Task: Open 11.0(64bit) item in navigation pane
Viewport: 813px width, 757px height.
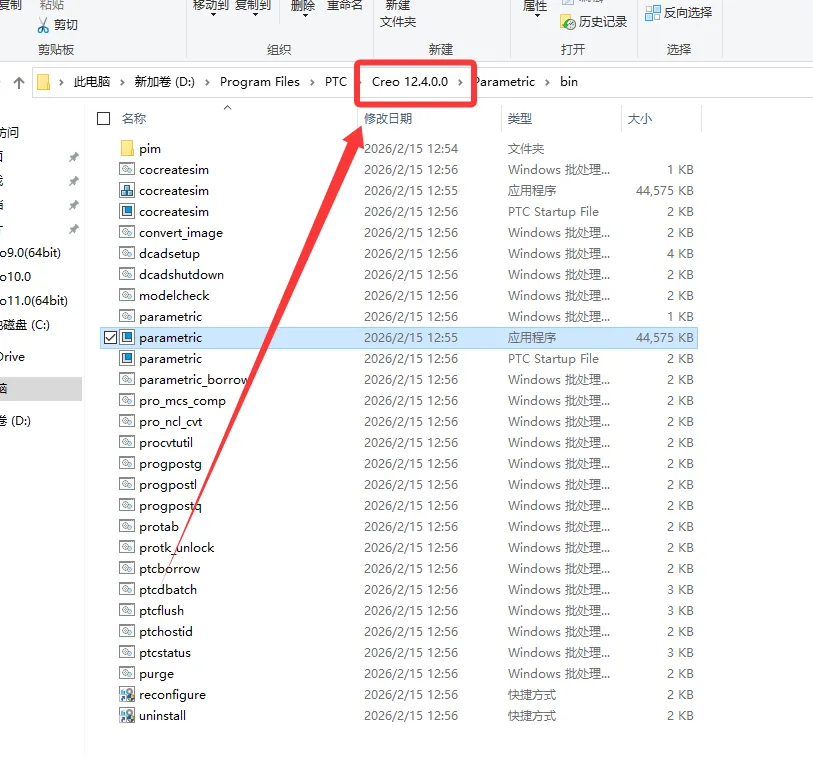Action: 34,301
